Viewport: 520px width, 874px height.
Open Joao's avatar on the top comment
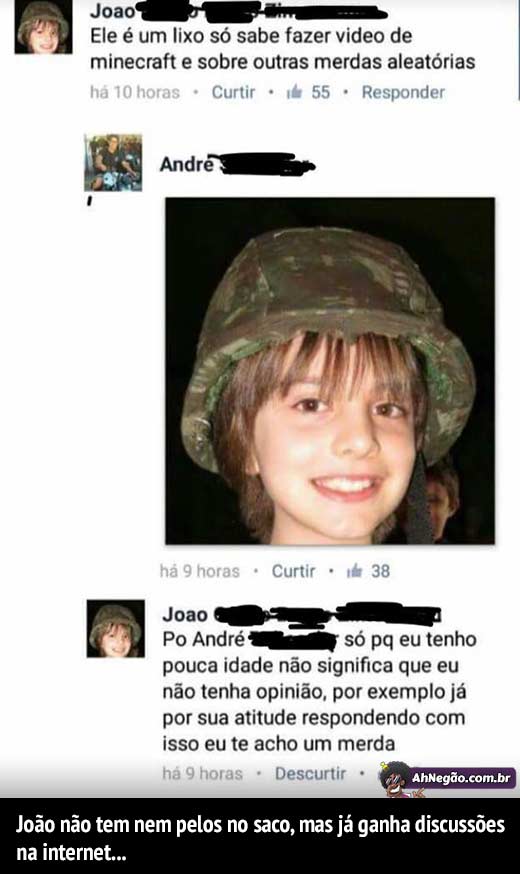coord(43,27)
